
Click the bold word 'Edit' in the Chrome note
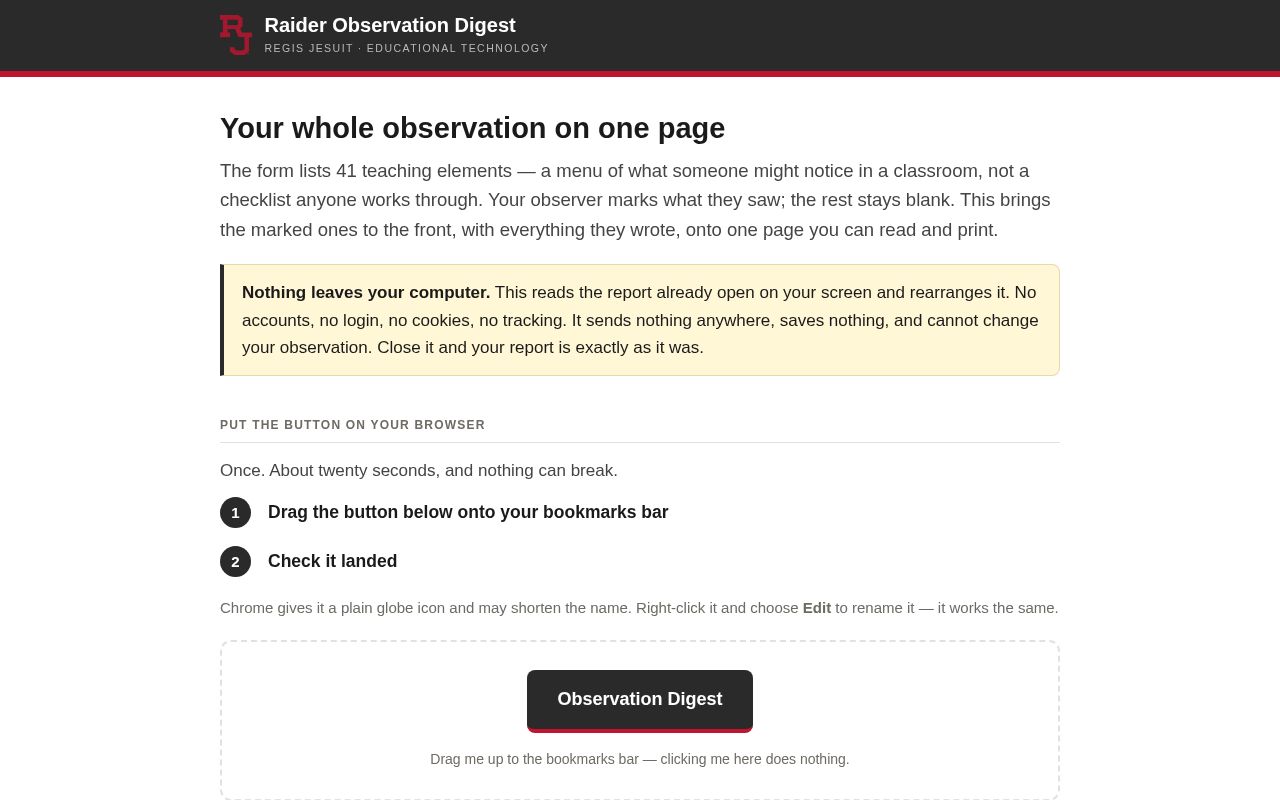[x=816, y=607]
